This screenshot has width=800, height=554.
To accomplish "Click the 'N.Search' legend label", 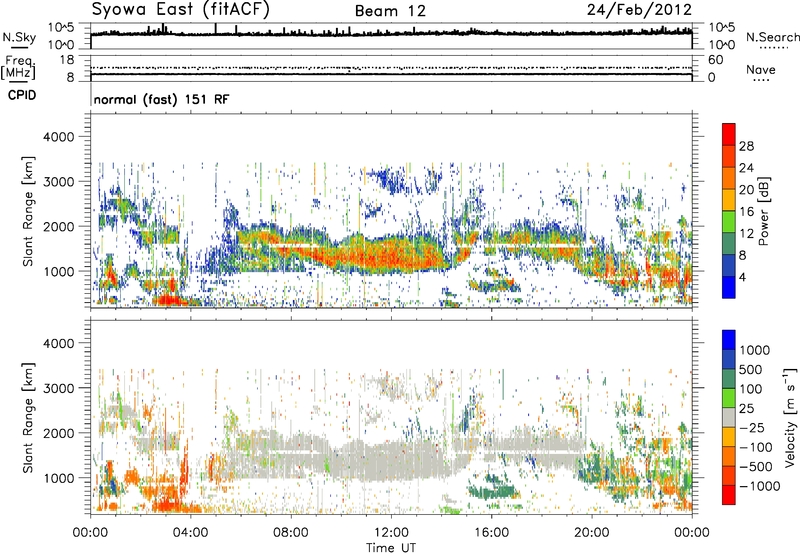I will [772, 37].
